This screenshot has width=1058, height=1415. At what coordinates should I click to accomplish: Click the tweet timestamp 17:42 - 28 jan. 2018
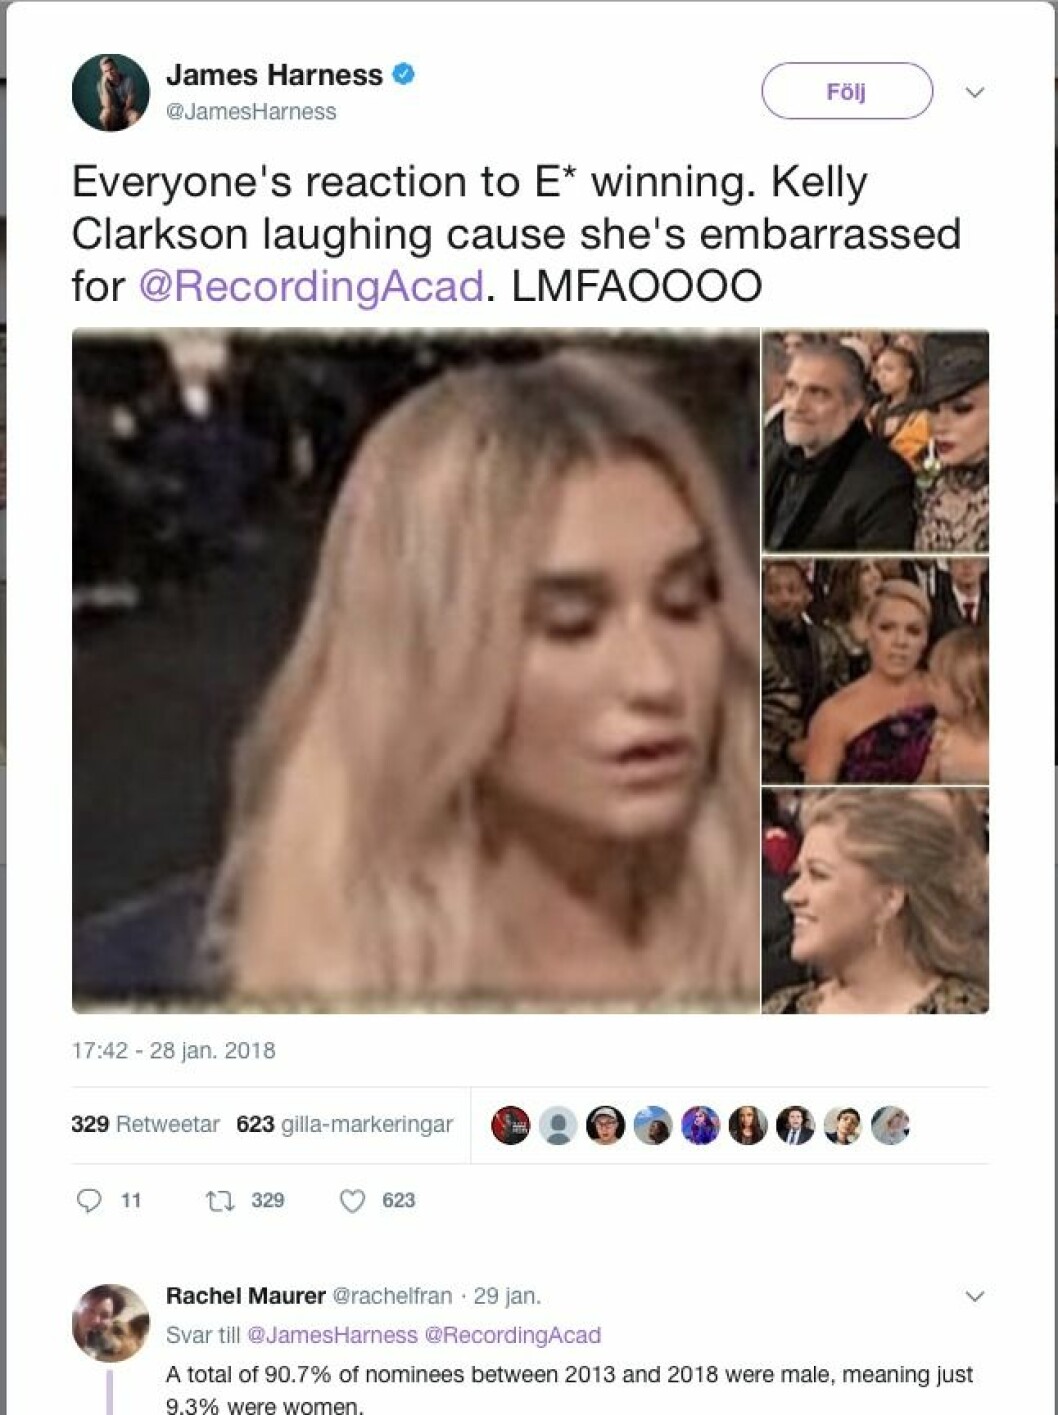coord(173,1050)
